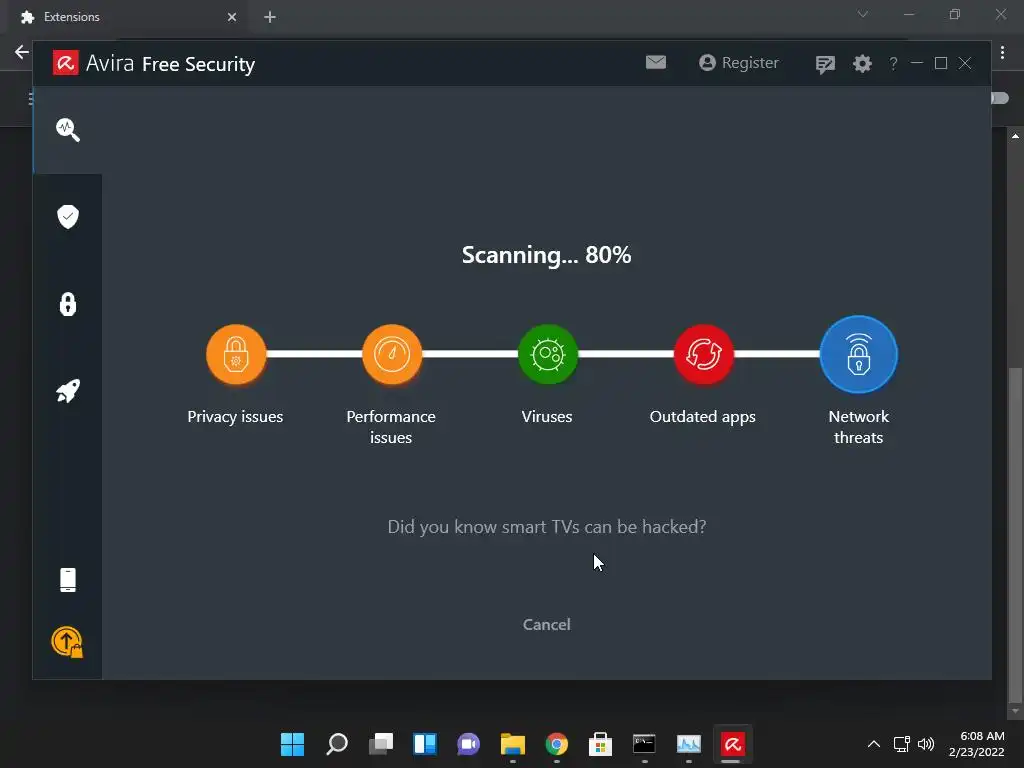This screenshot has height=768, width=1024.
Task: Open the monitoring graph taskbar app
Action: 688,744
